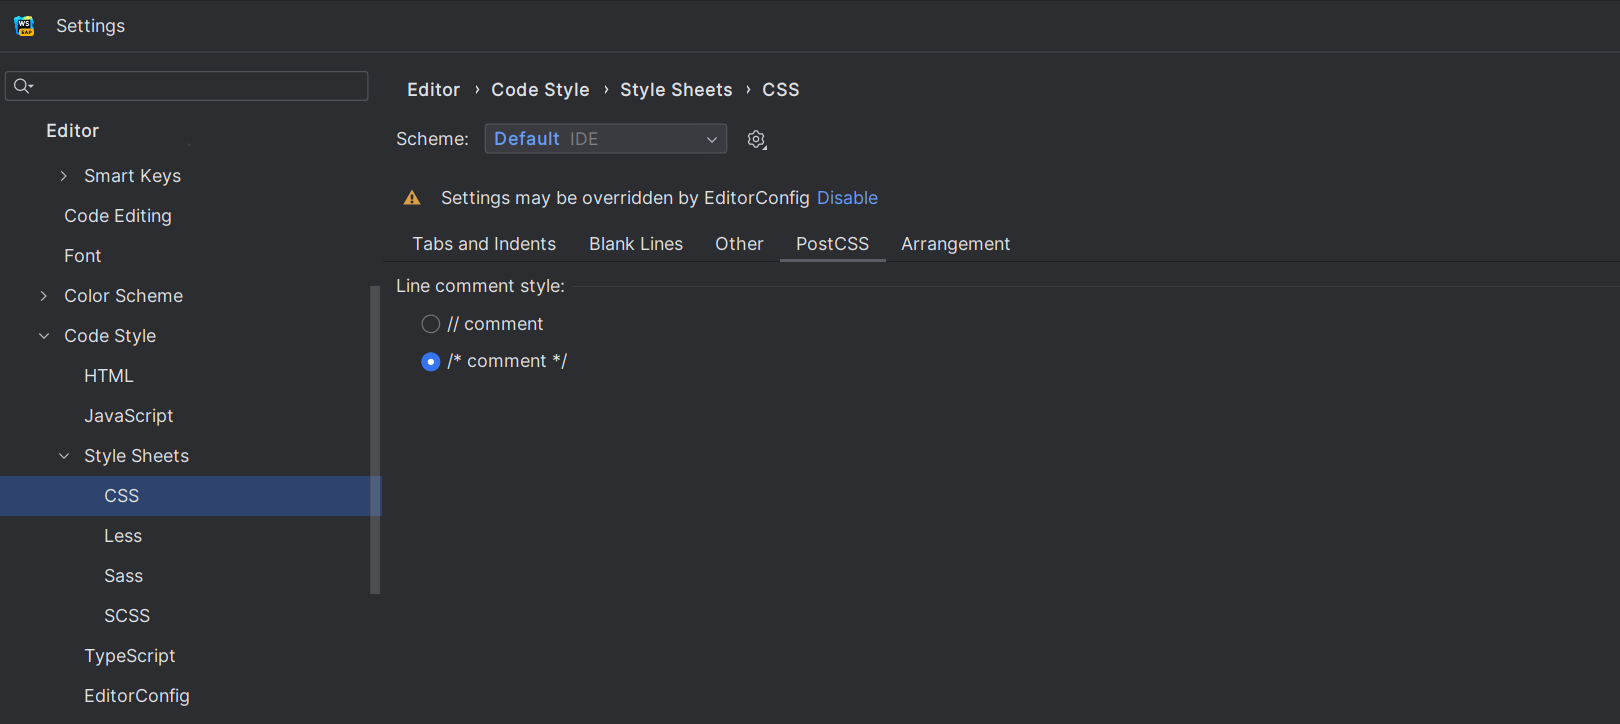Open the Other tab
The image size is (1620, 724).
point(739,244)
